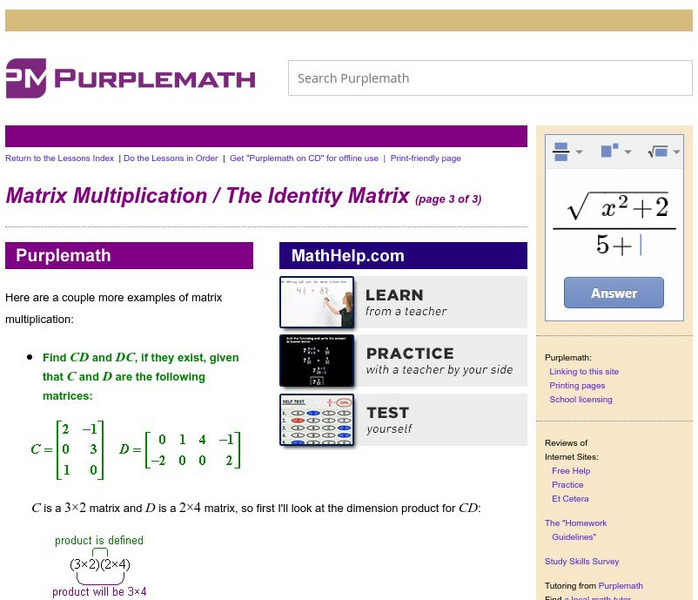Open Return to the Lessons Index link

(60, 158)
